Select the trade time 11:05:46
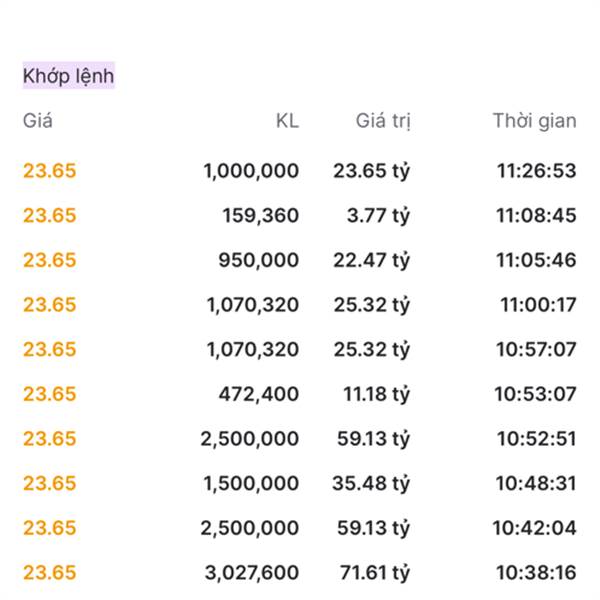600x600 pixels. pyautogui.click(x=536, y=260)
